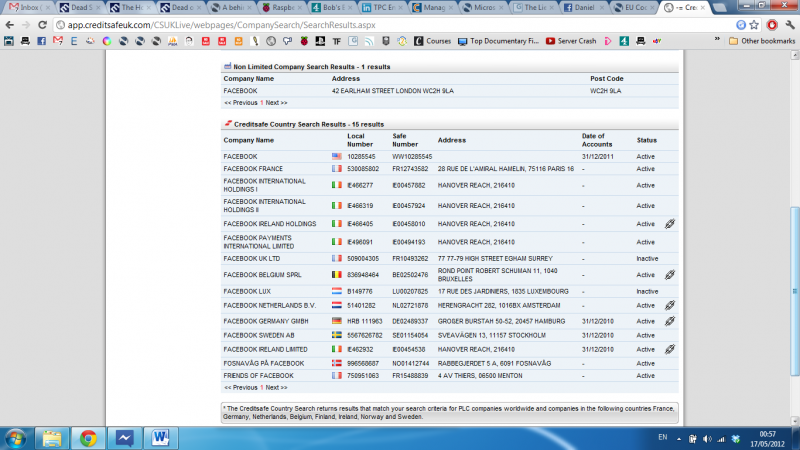Image resolution: width=800 pixels, height=450 pixels.
Task: Open the Top Documentary Fi... bookmark
Action: (x=498, y=41)
